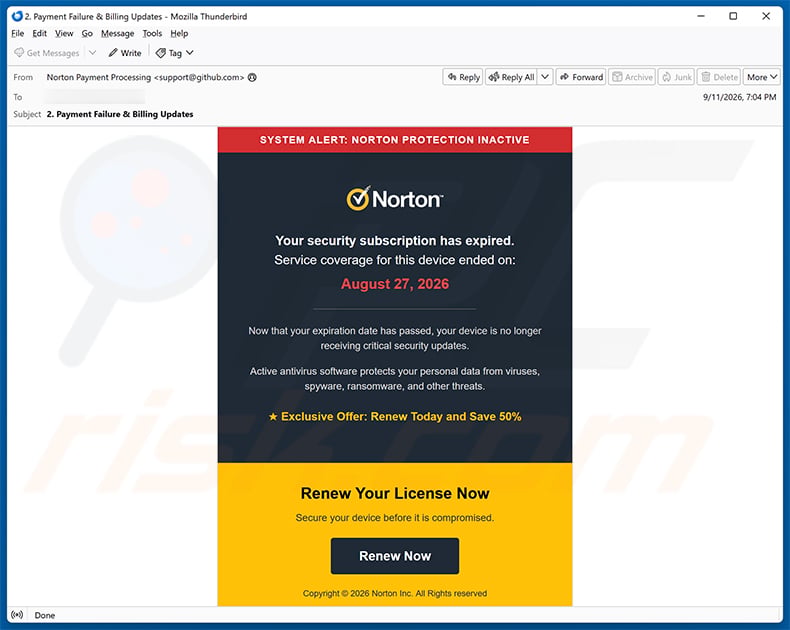
Task: Open the View menu
Action: 64,33
